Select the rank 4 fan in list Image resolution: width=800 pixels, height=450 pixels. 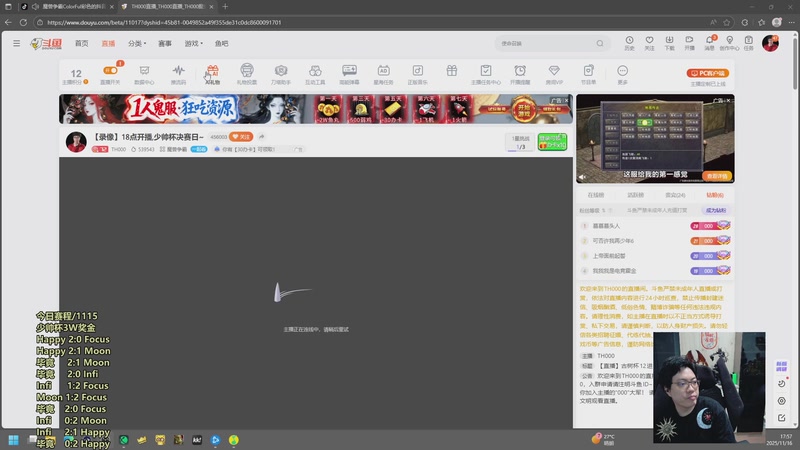(656, 271)
